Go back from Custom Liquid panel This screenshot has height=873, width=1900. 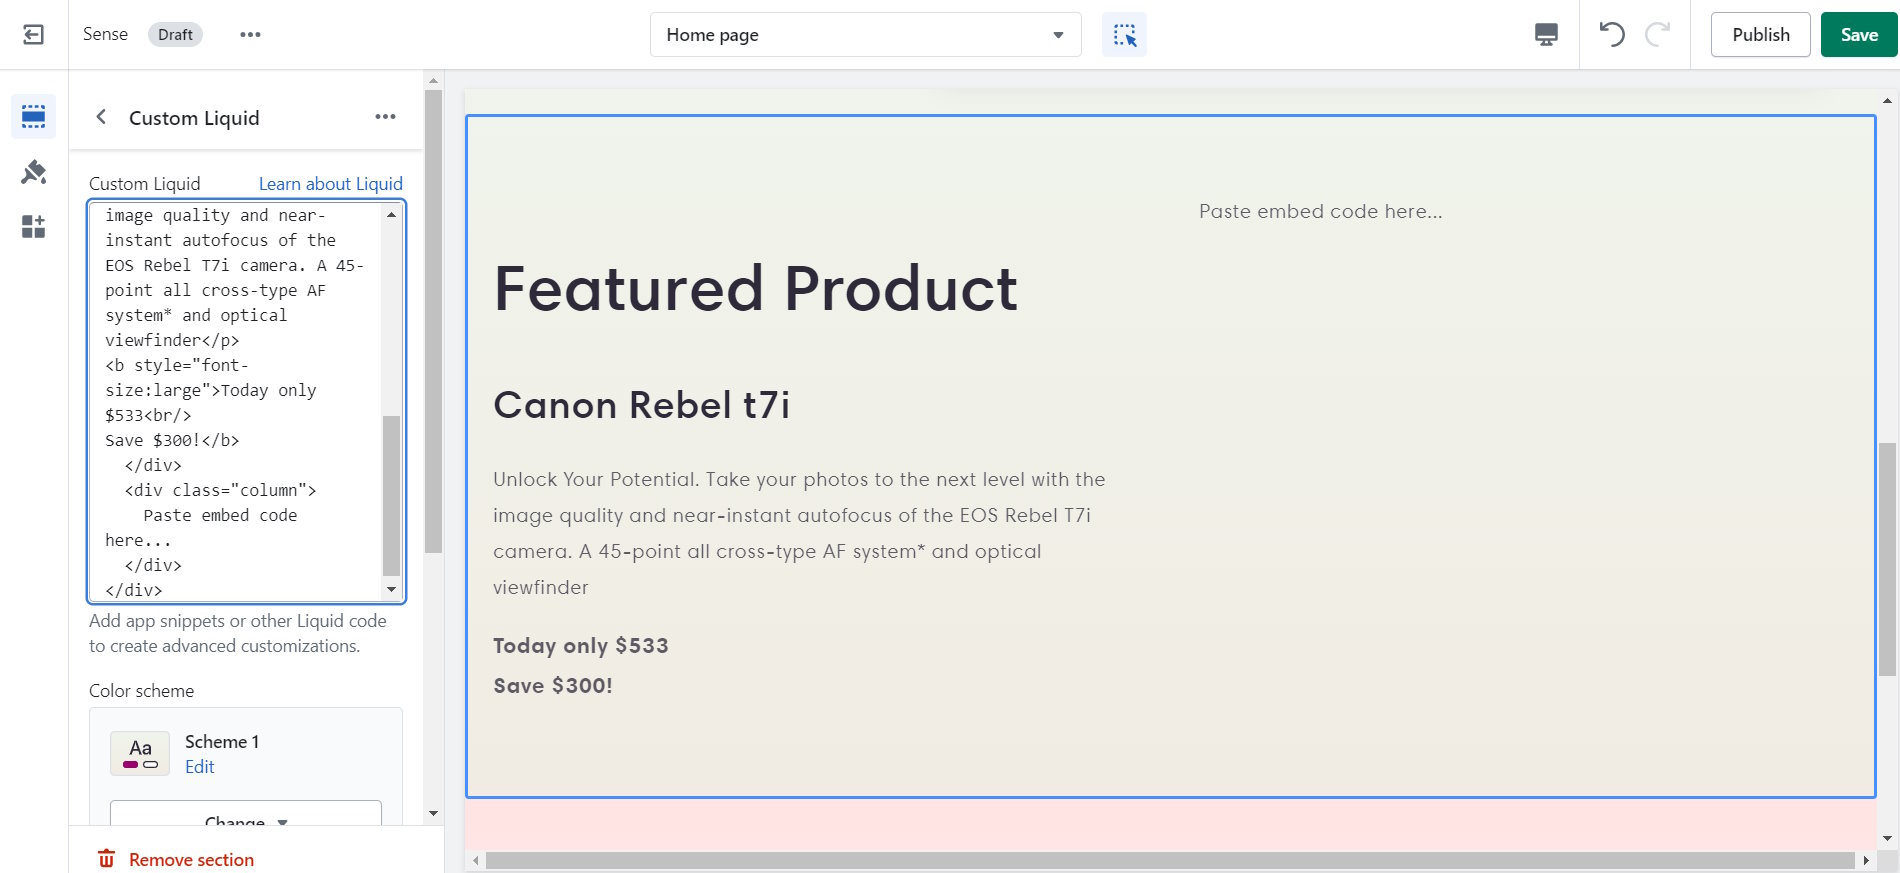coord(101,117)
